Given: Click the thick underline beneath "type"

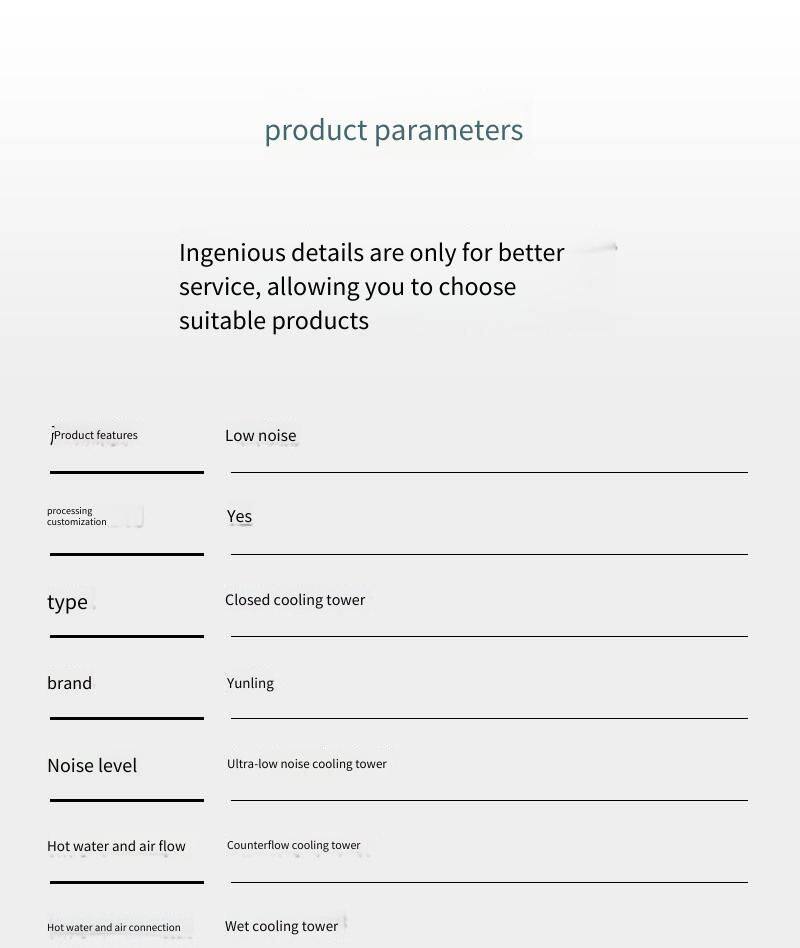Looking at the screenshot, I should pyautogui.click(x=127, y=636).
